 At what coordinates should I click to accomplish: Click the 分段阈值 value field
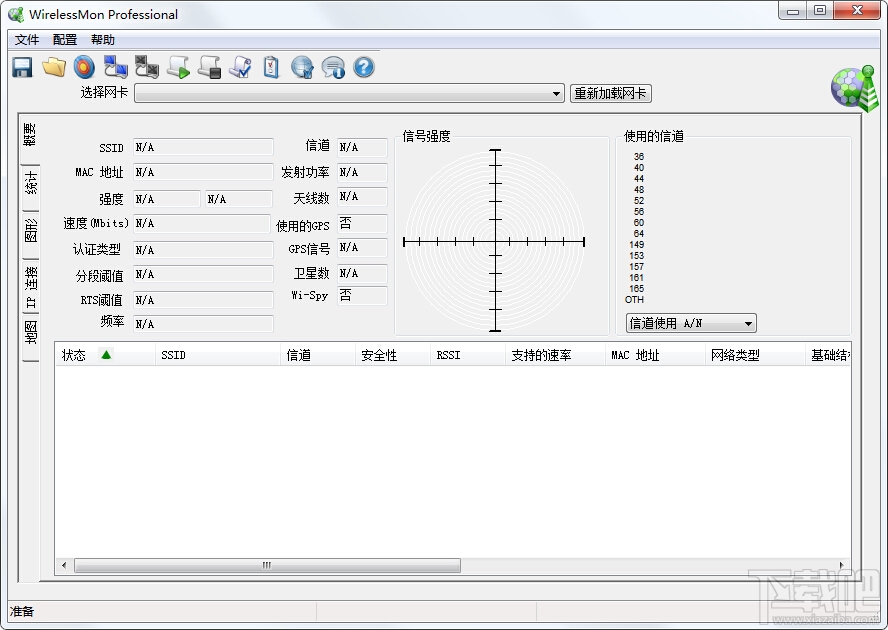[203, 275]
